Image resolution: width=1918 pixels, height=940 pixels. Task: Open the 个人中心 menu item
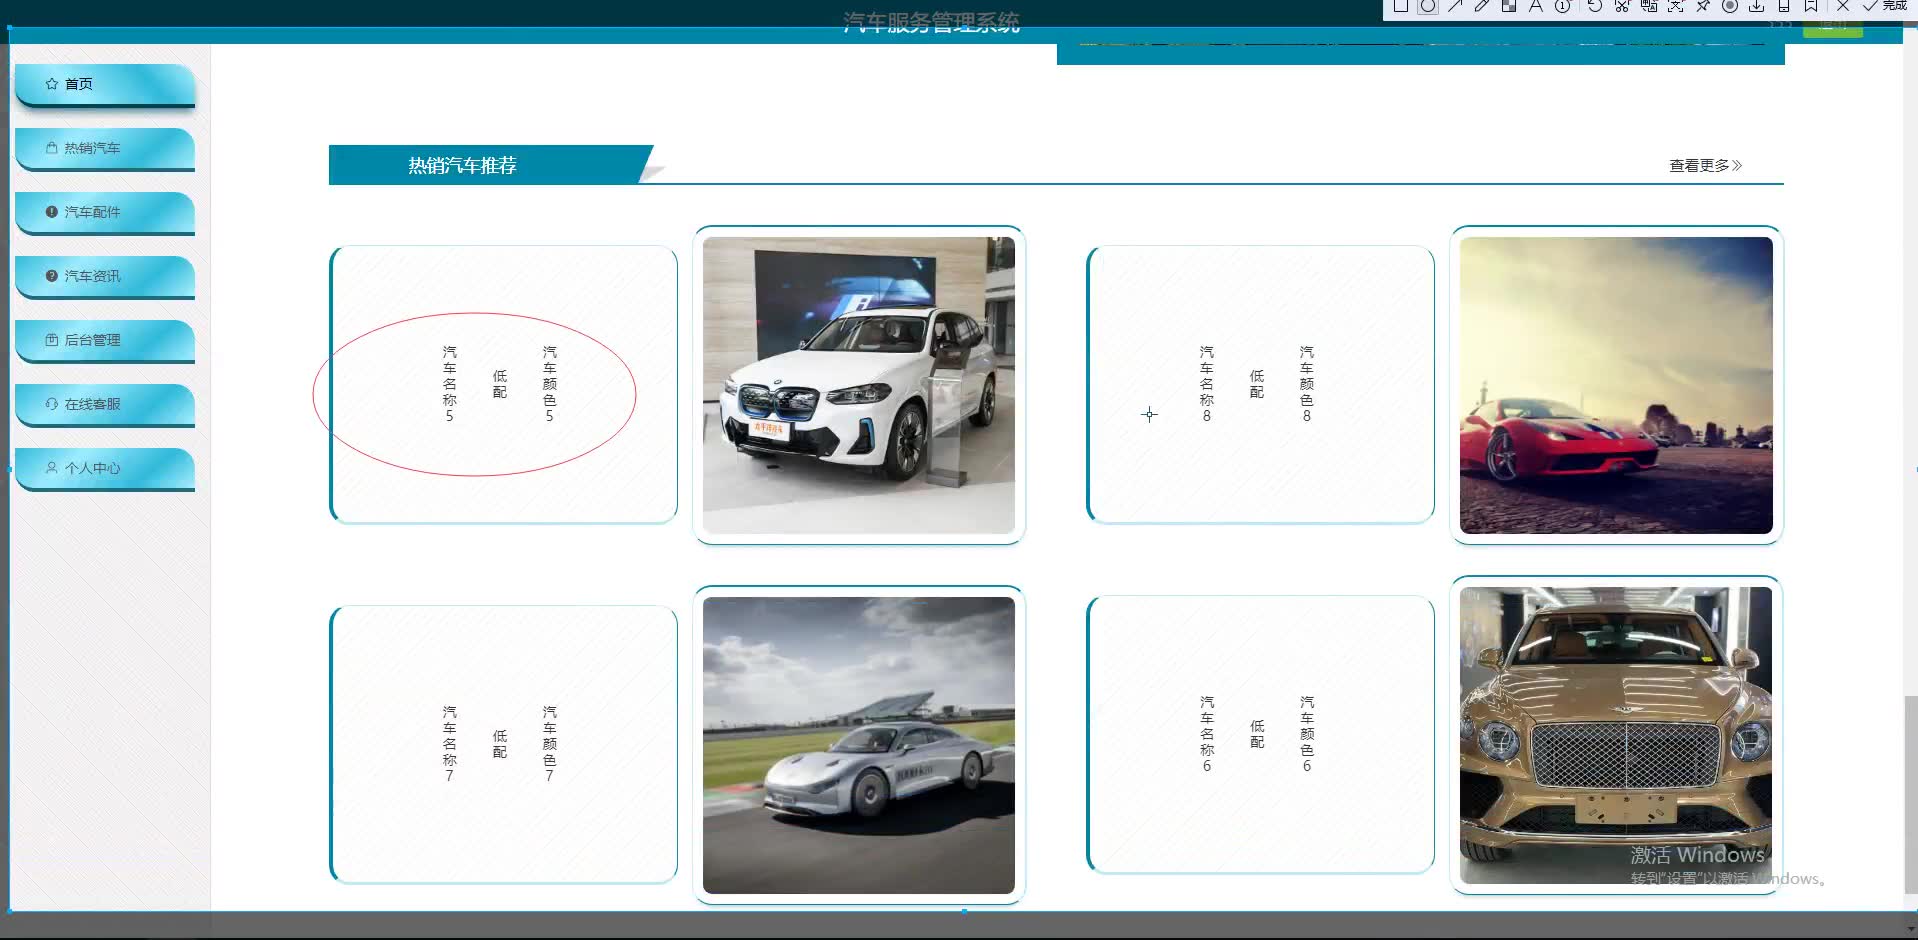(x=104, y=468)
